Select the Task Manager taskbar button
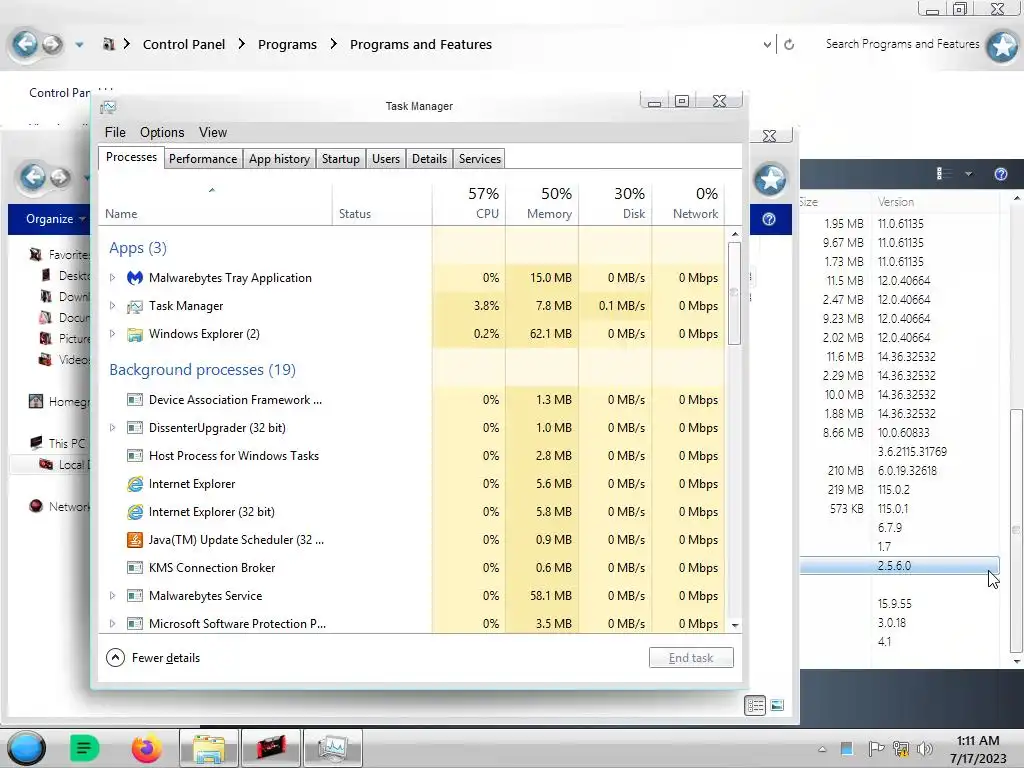Viewport: 1024px width, 768px height. [x=333, y=748]
